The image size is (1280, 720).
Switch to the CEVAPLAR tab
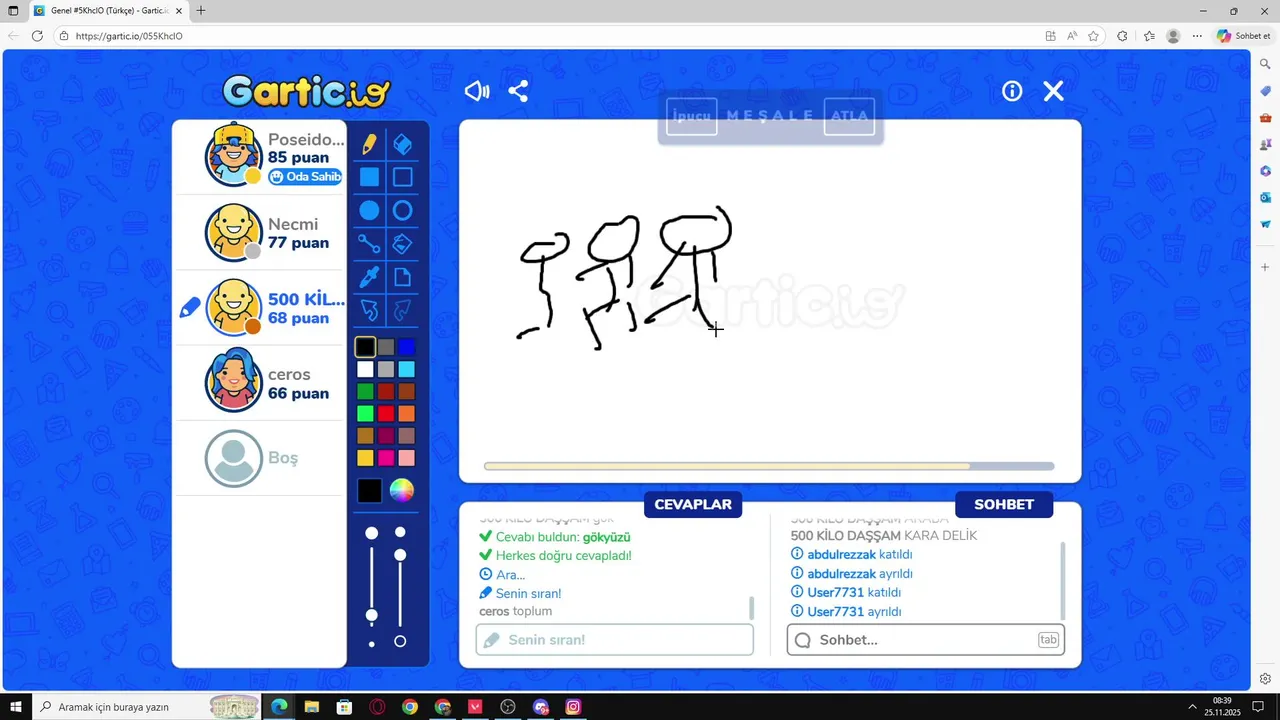click(693, 505)
